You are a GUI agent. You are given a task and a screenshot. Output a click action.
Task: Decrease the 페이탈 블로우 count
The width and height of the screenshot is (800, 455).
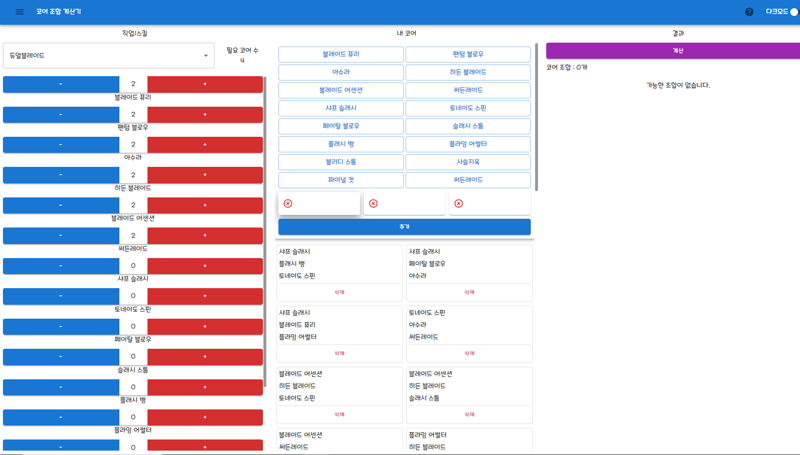point(61,326)
